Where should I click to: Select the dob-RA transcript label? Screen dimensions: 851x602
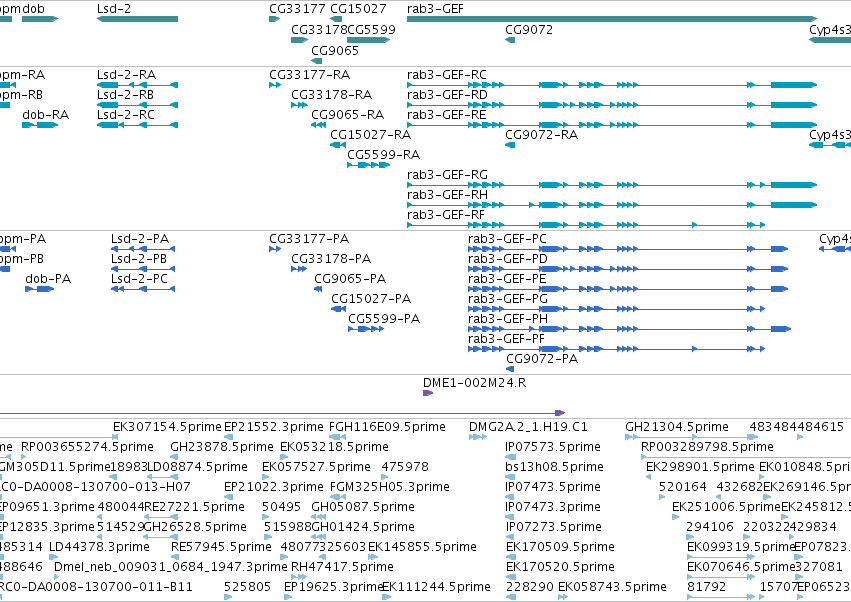tap(46, 115)
